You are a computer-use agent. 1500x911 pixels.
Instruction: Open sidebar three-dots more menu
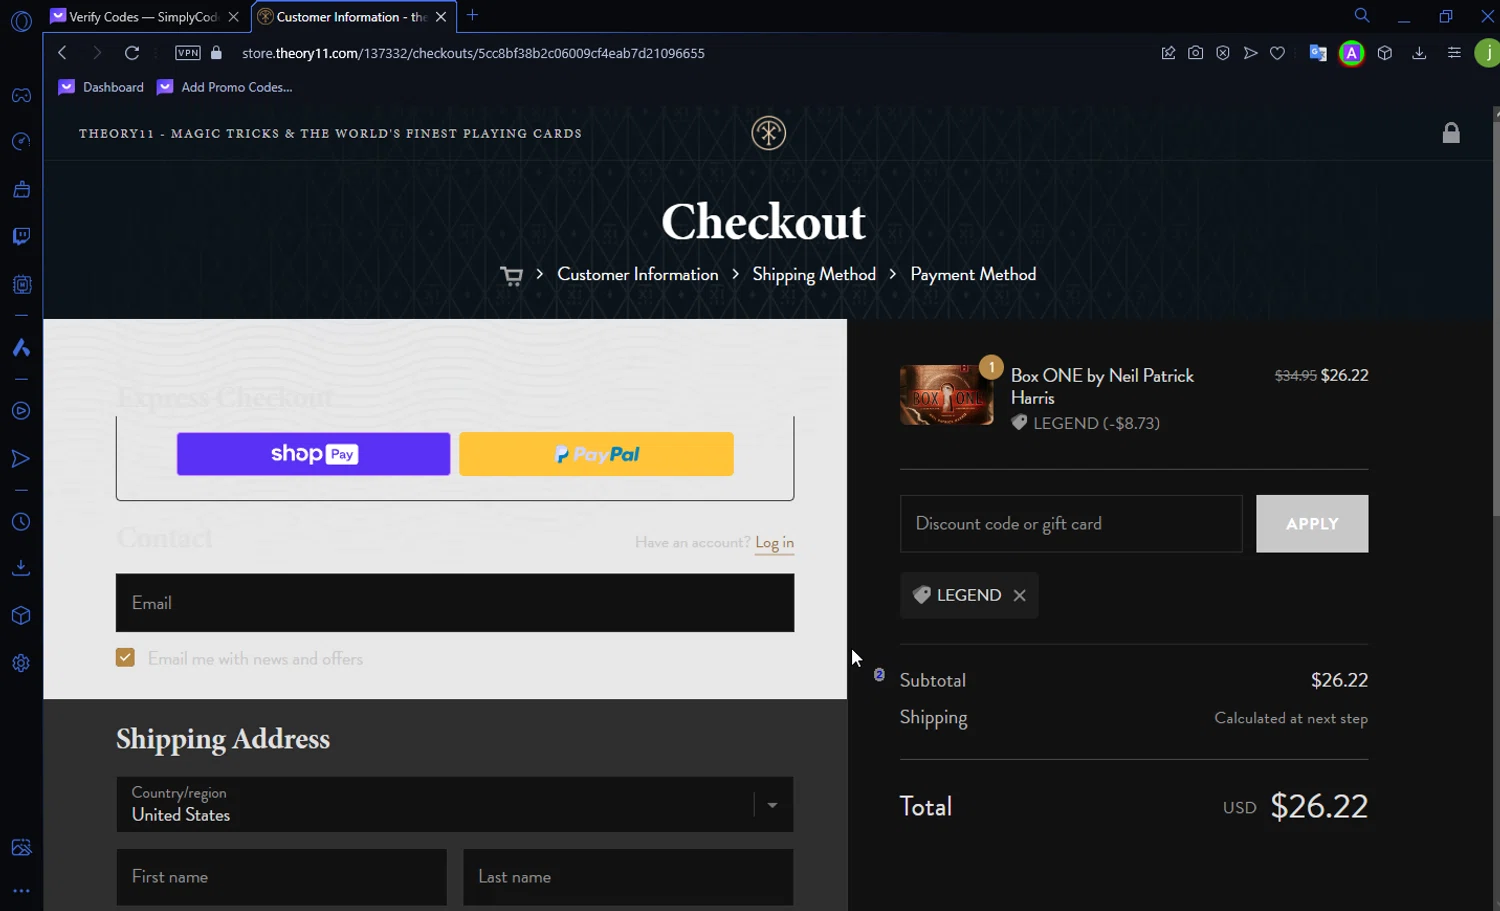pos(21,891)
